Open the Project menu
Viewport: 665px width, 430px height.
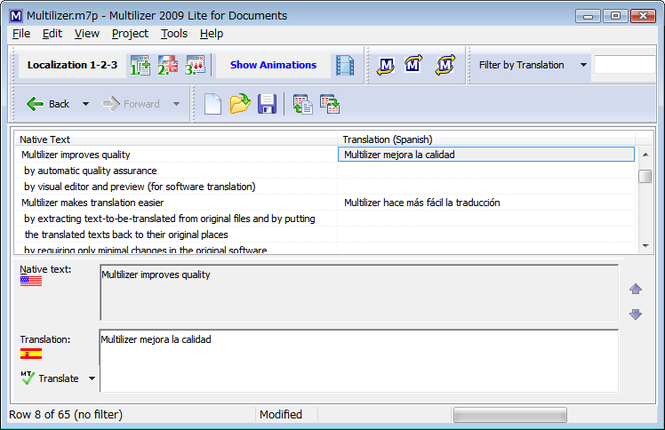(x=130, y=34)
